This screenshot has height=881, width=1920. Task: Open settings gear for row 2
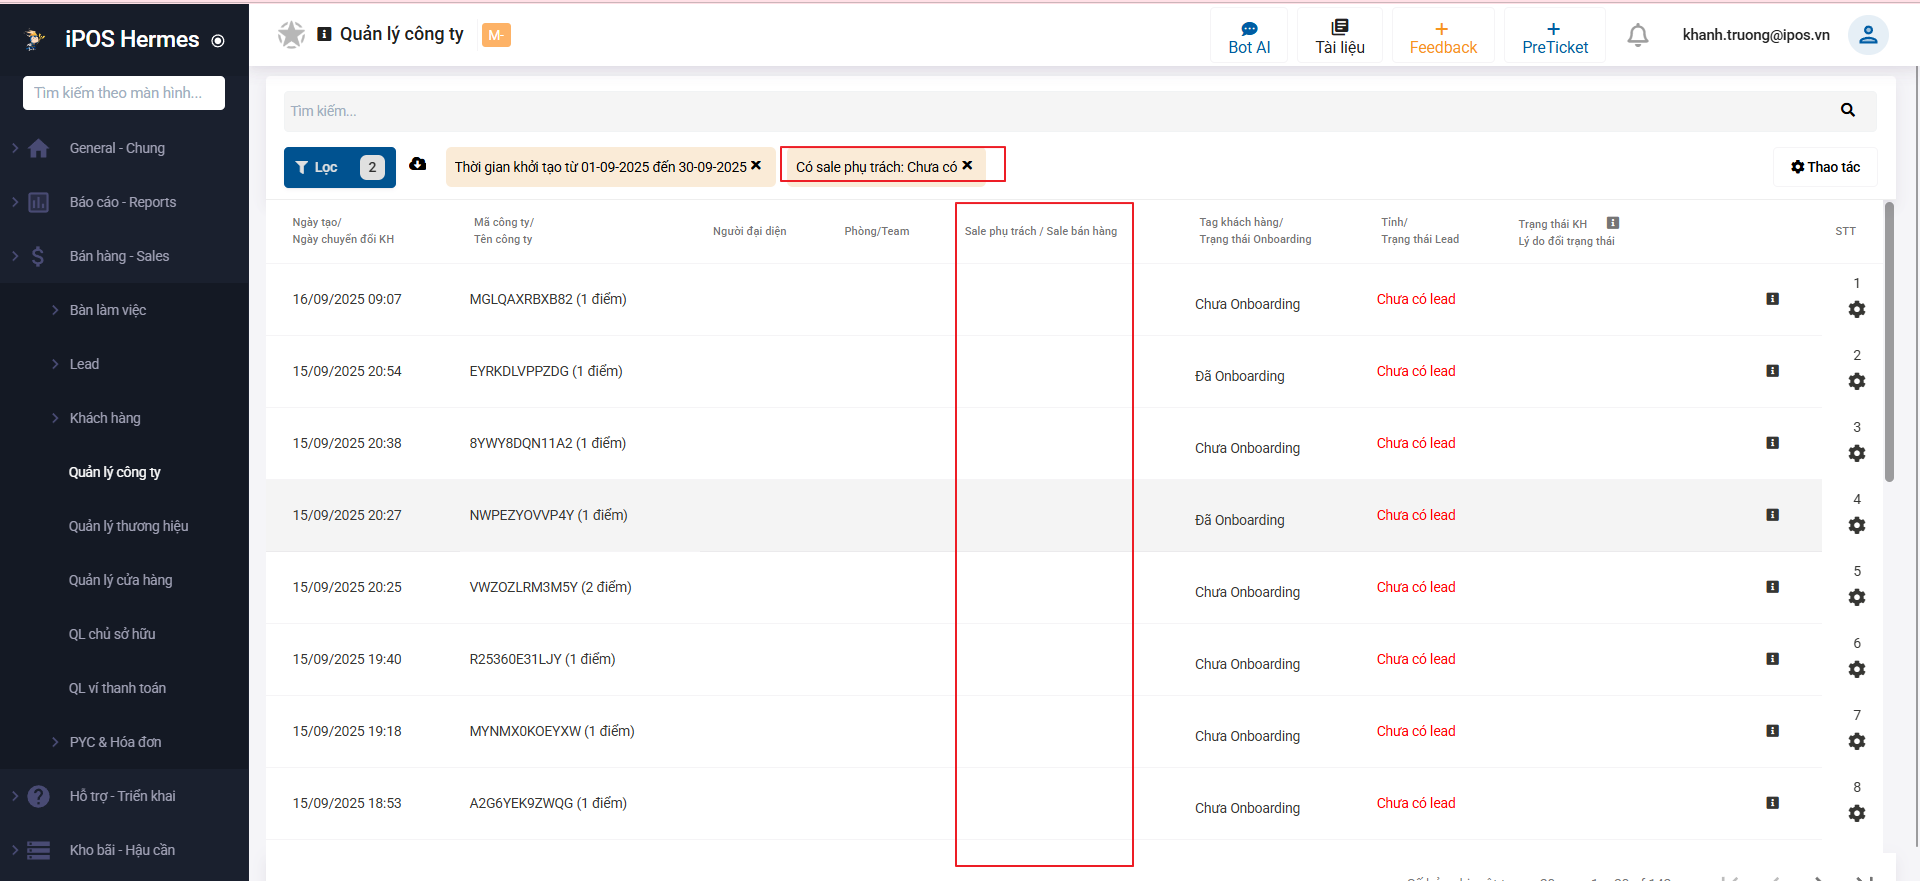(1857, 382)
